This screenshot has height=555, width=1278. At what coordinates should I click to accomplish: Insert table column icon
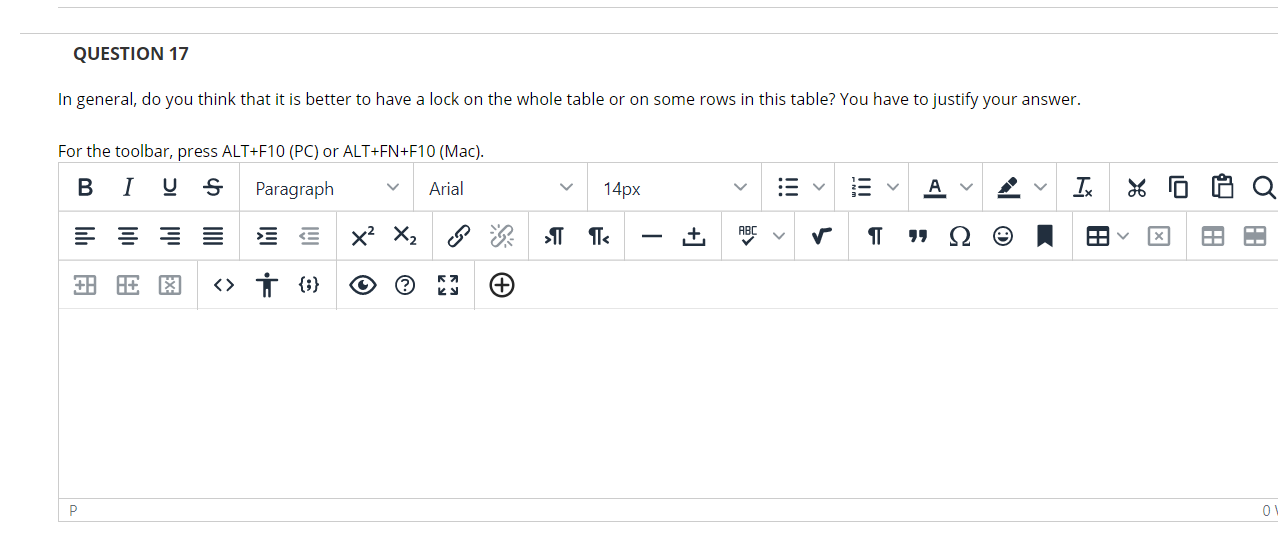[x=127, y=285]
